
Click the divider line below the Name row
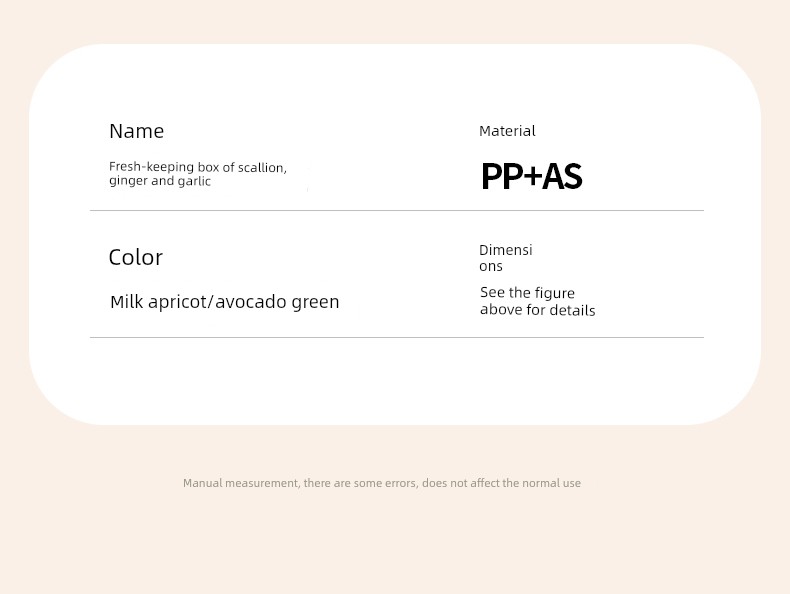pos(397,211)
